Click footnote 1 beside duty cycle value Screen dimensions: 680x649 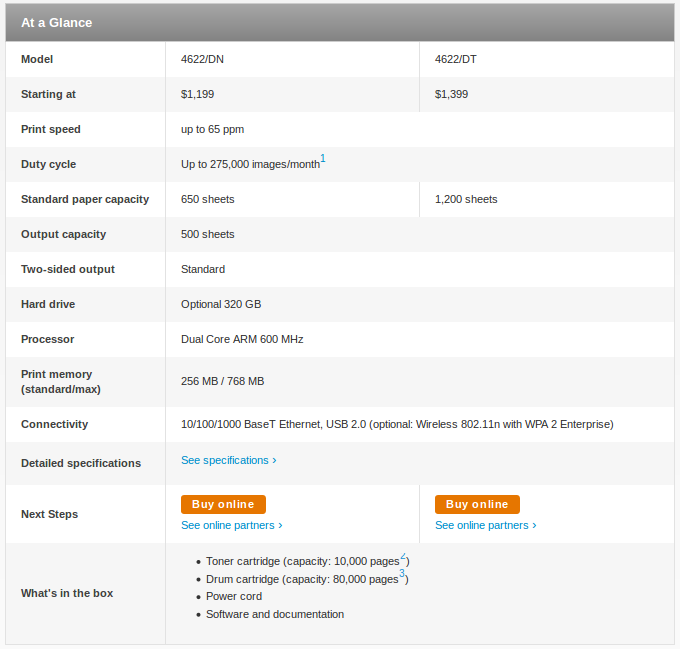coord(323,159)
